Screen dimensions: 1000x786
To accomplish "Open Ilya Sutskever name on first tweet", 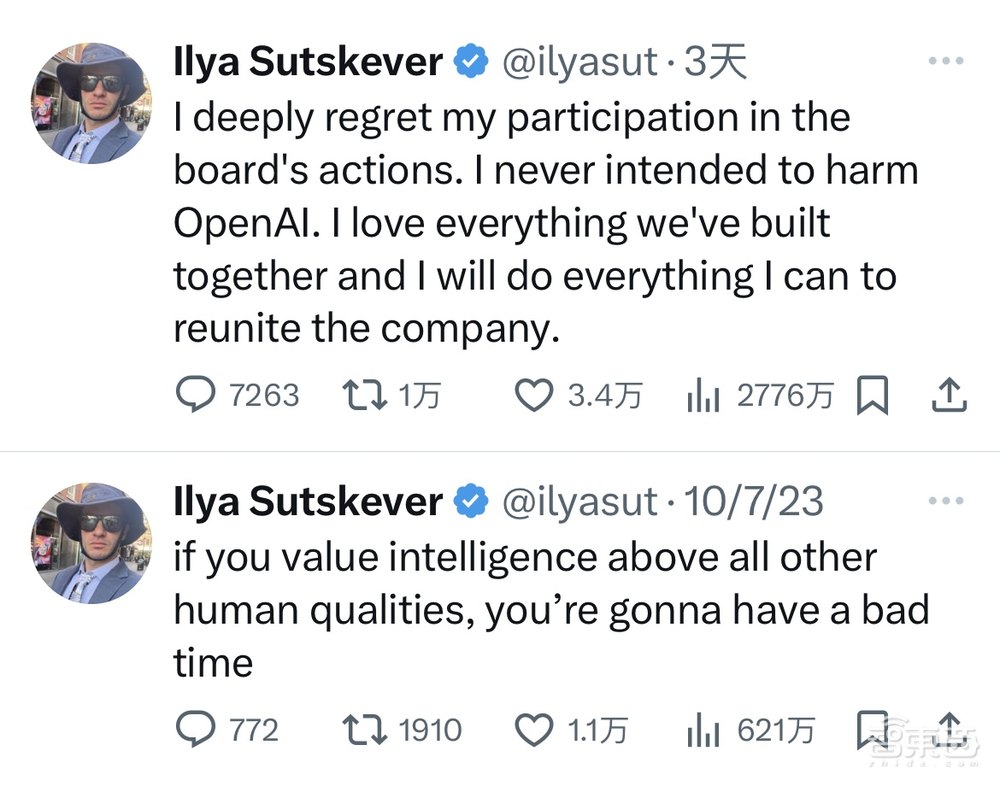I will (x=308, y=63).
